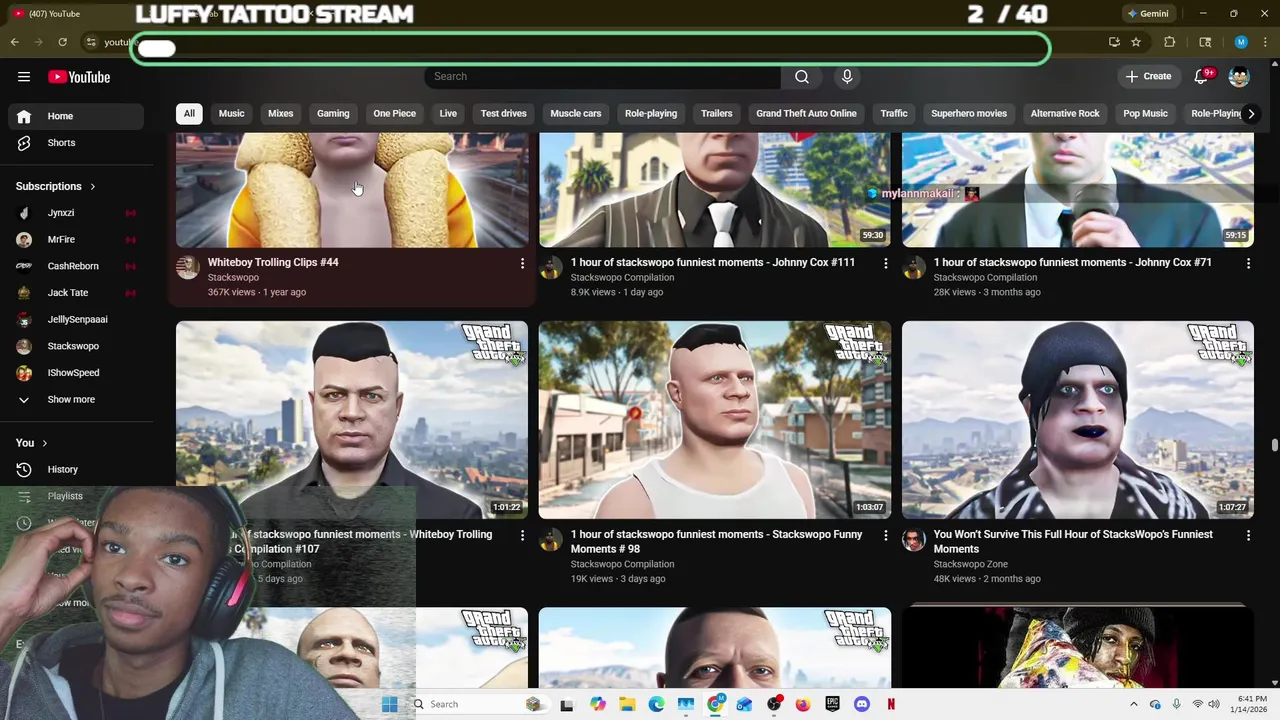Image resolution: width=1280 pixels, height=720 pixels.
Task: Open Microsoft Edge from the taskbar
Action: click(656, 704)
